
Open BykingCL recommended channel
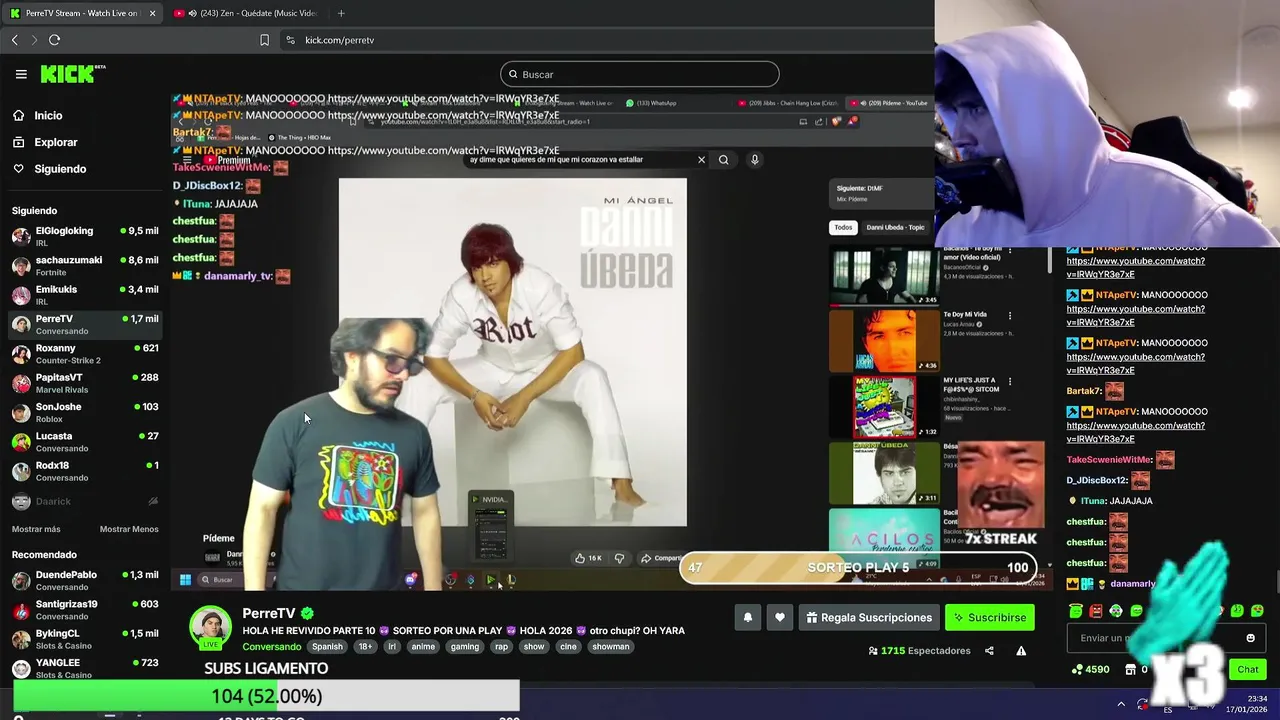[85, 639]
